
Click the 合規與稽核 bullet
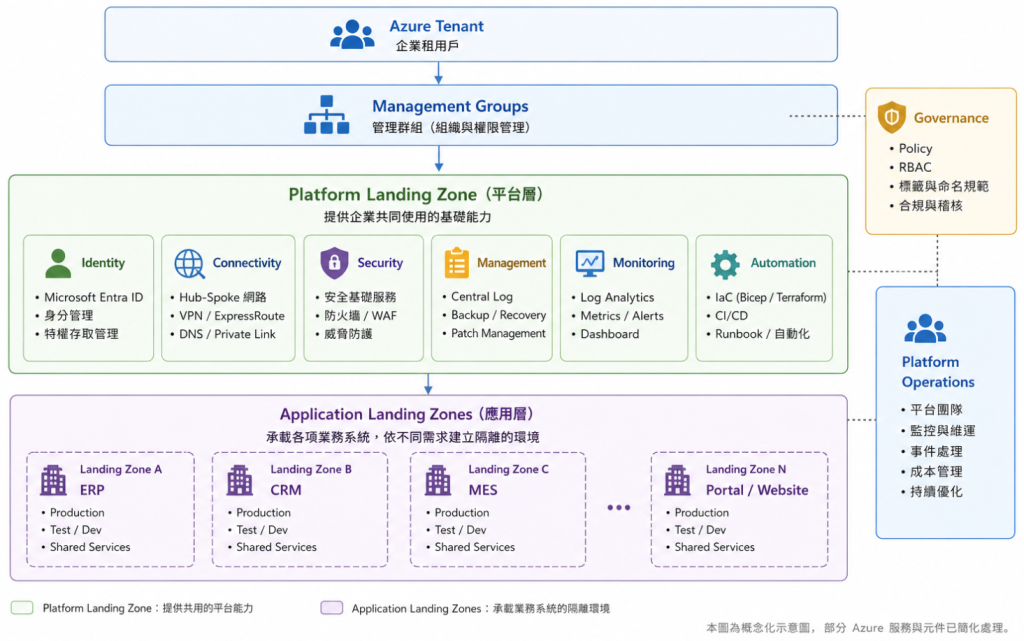[931, 206]
